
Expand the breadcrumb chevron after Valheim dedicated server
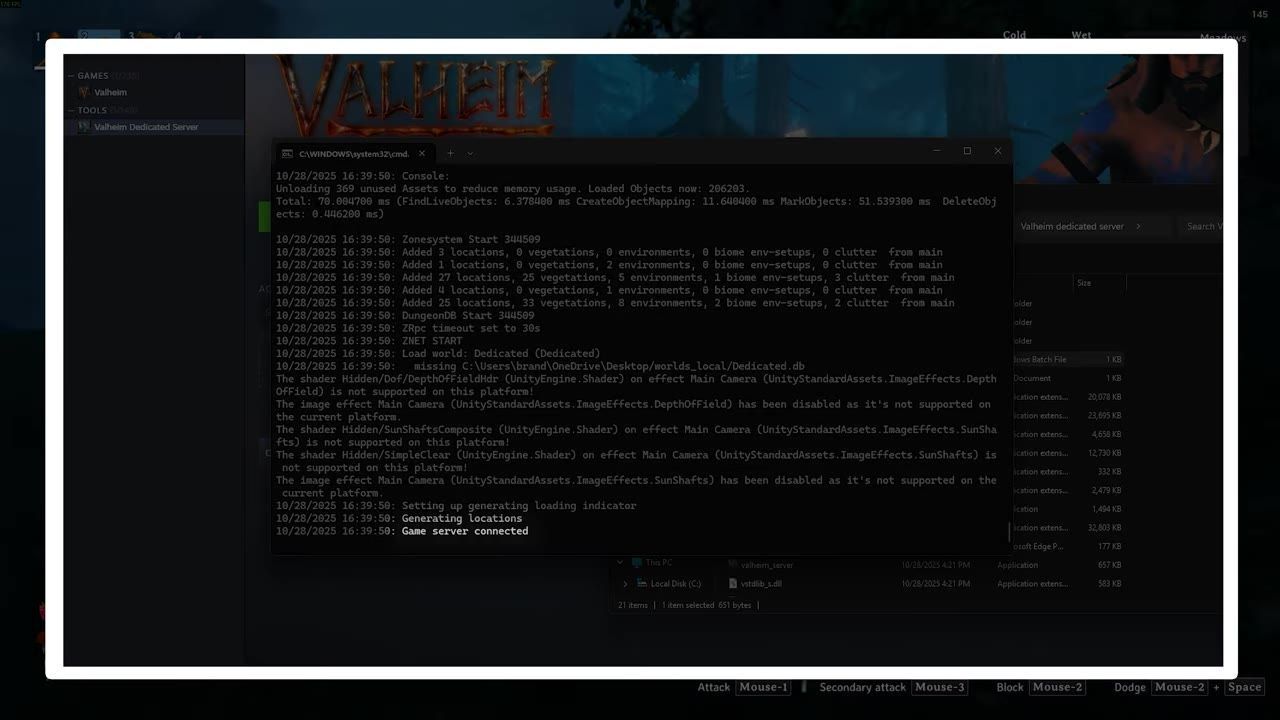[x=1138, y=227]
